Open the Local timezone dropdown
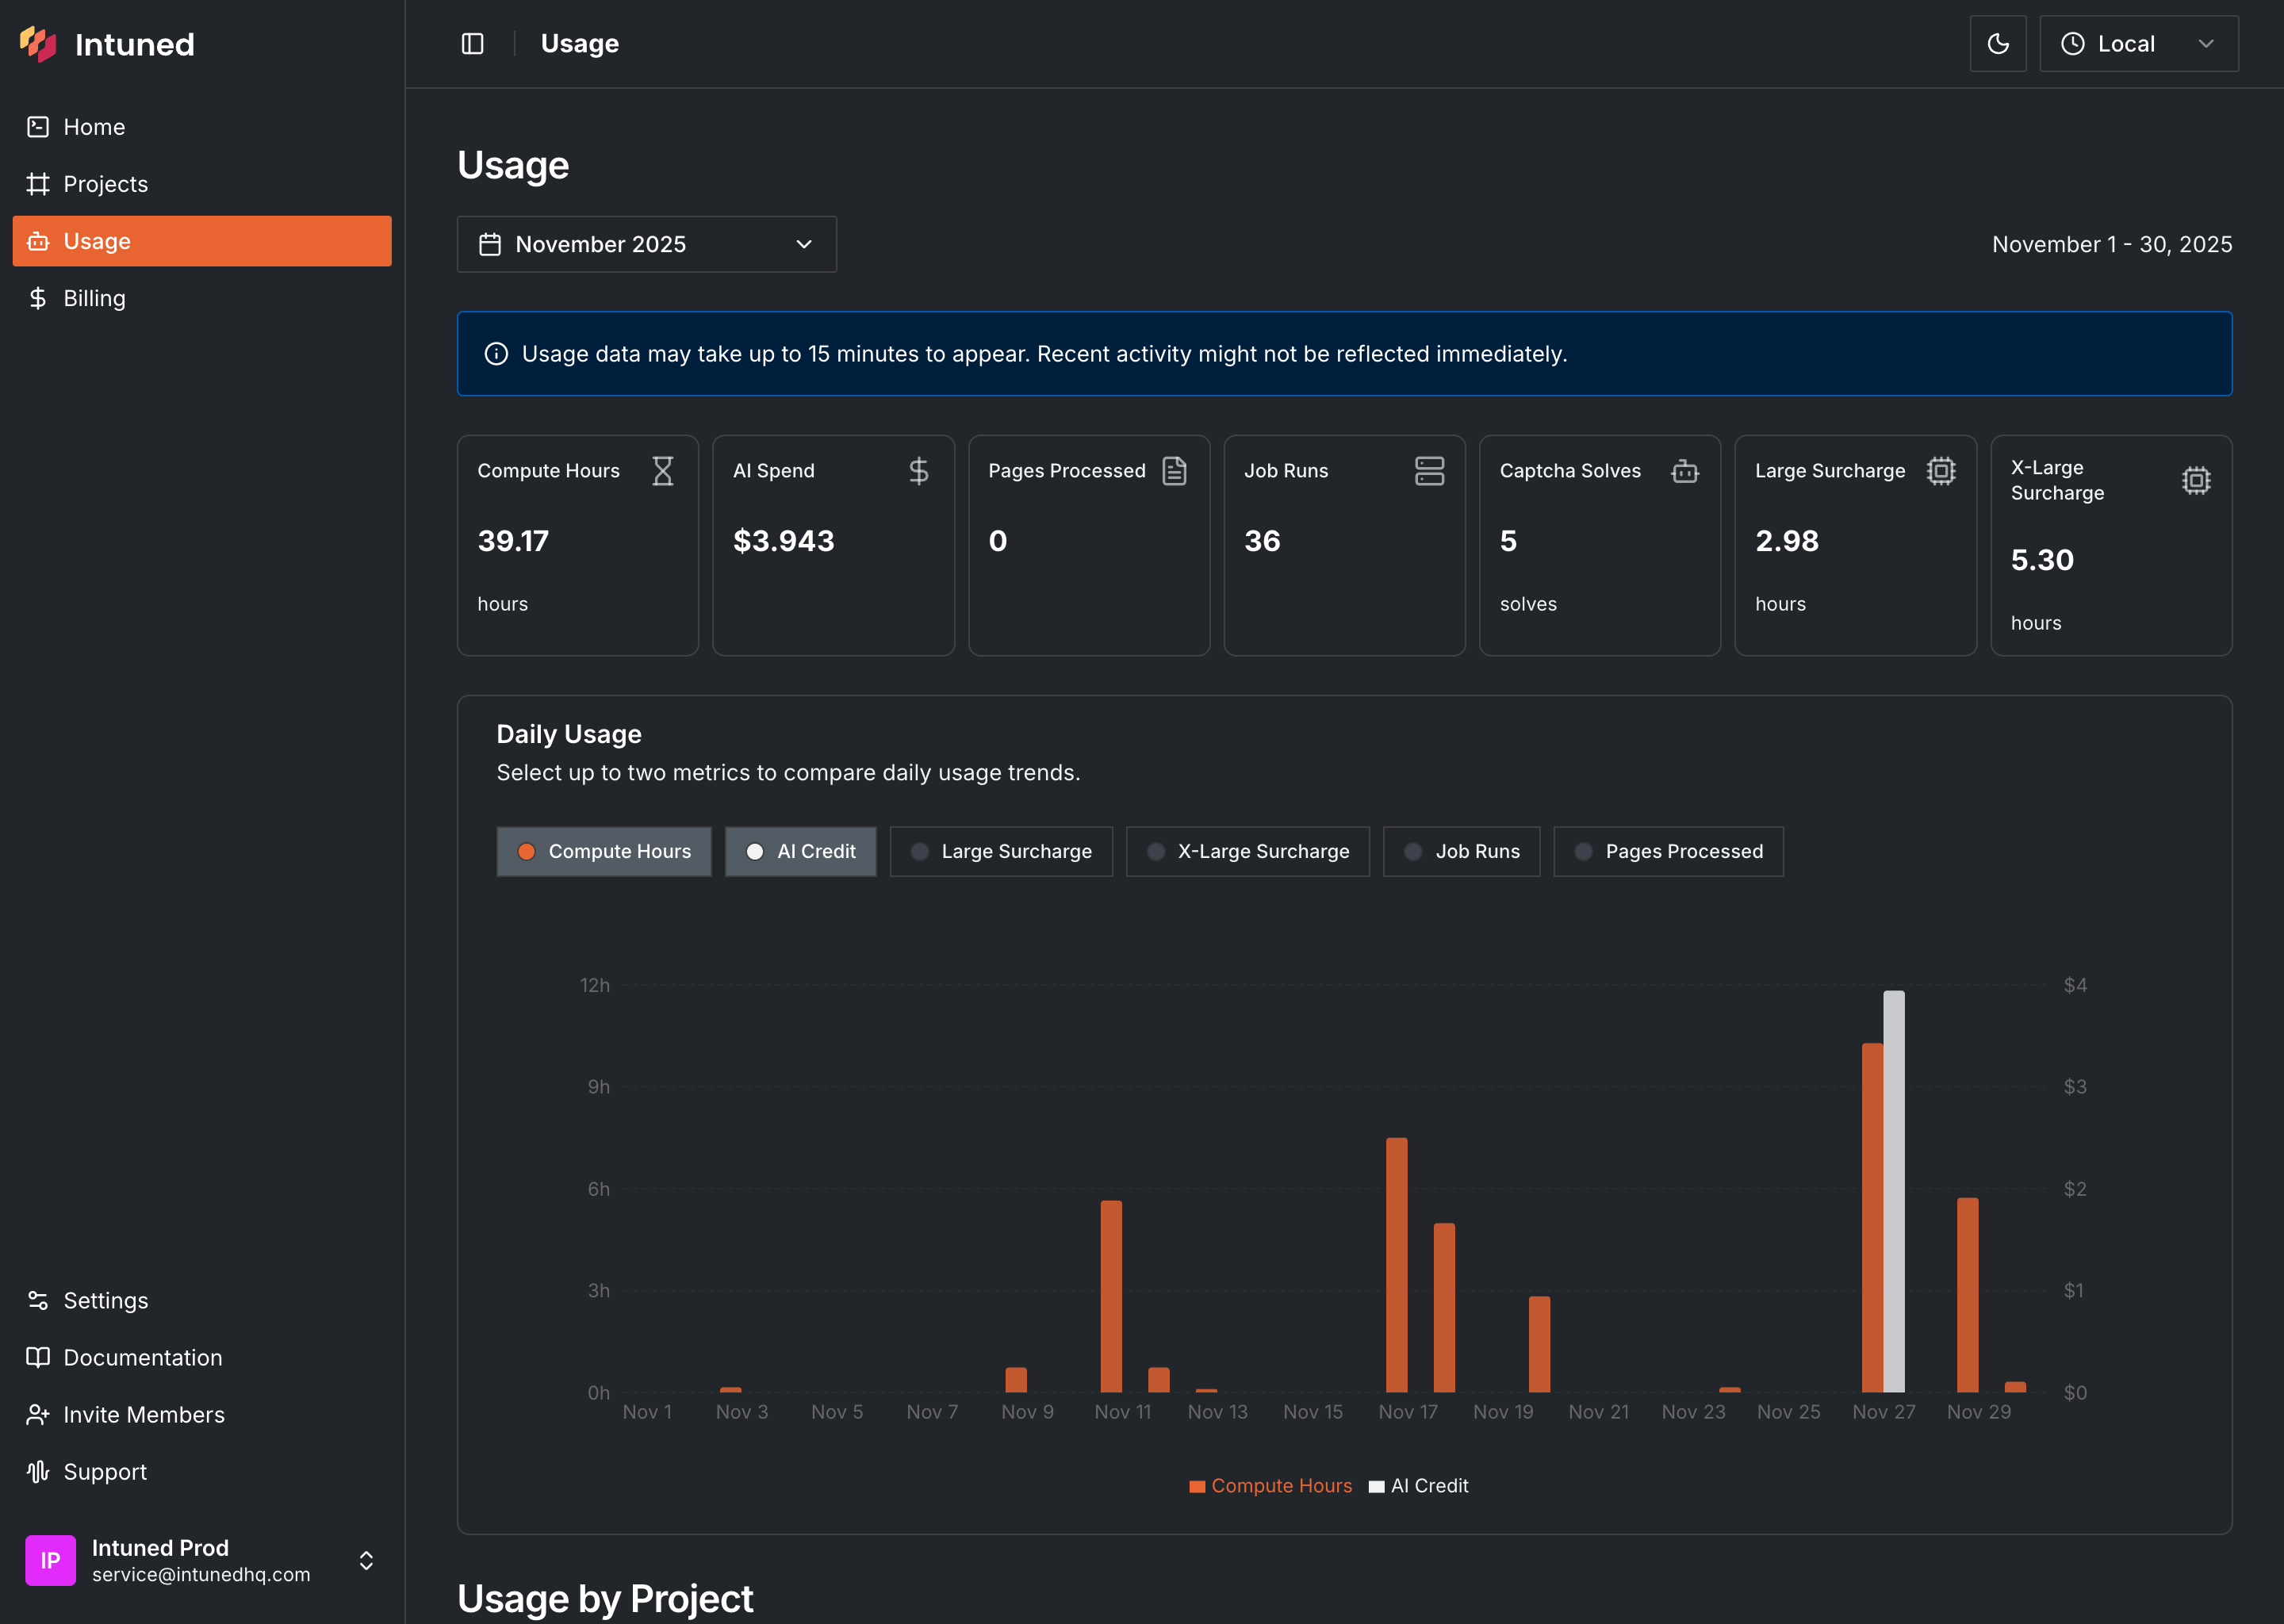The width and height of the screenshot is (2284, 1624). point(2138,43)
